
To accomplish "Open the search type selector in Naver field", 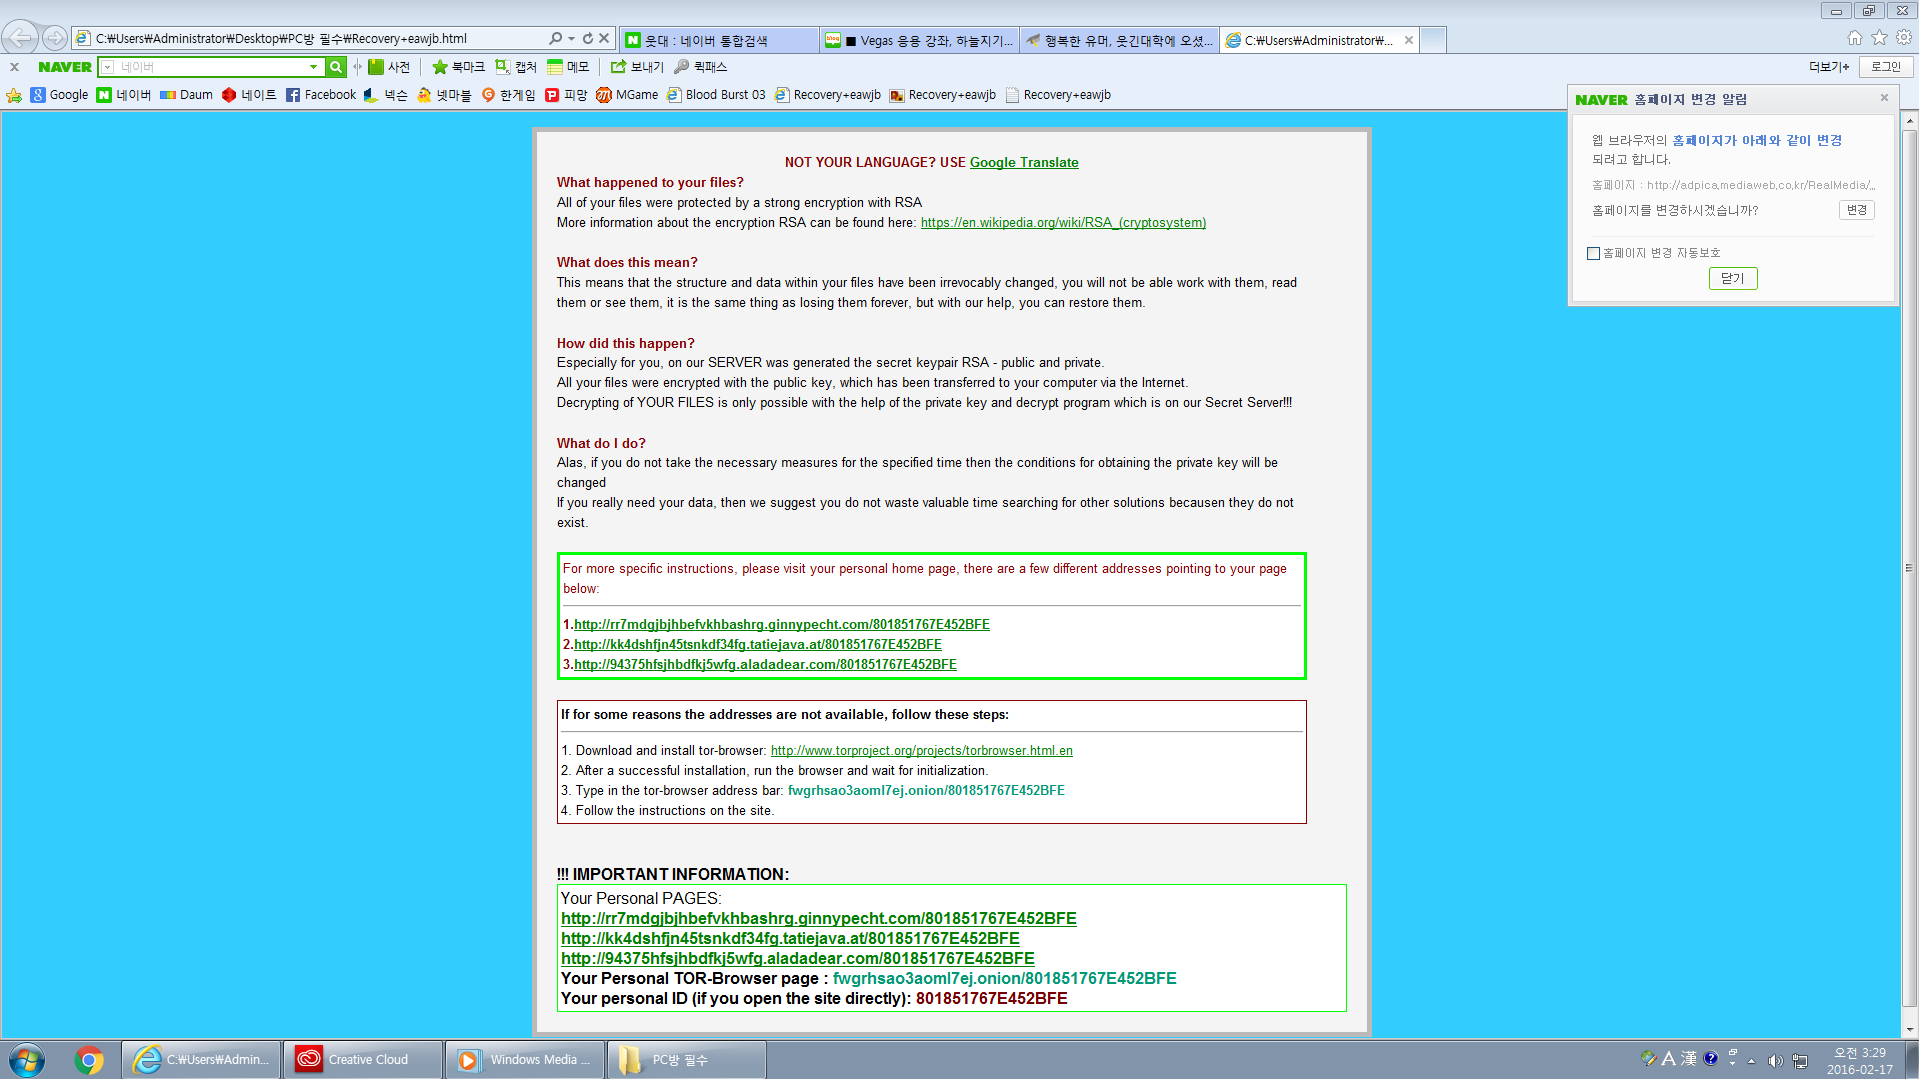I will [x=108, y=67].
